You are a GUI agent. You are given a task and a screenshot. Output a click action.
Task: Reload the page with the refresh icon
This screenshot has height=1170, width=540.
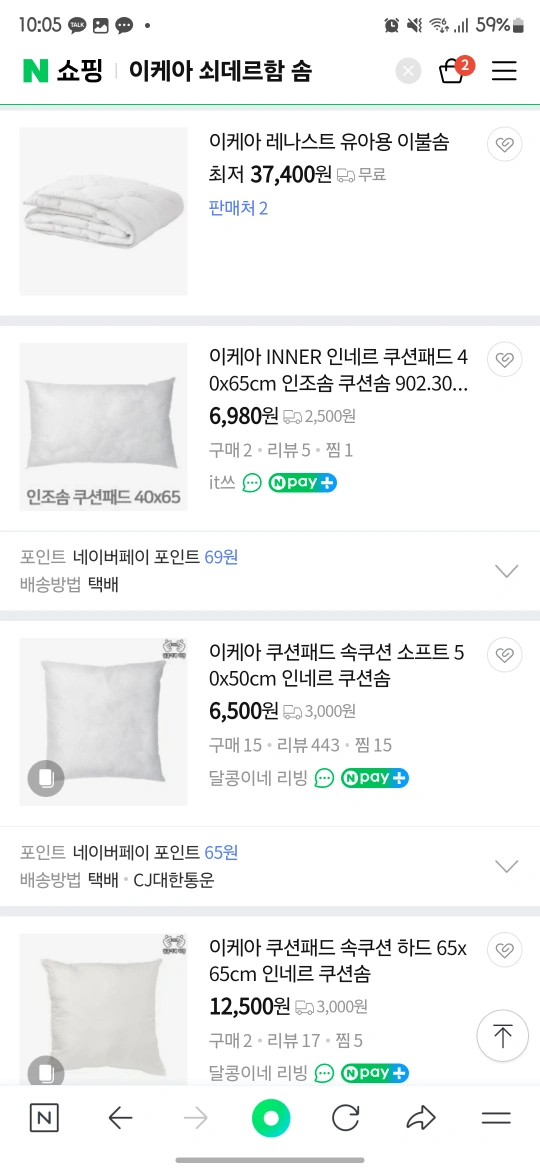pyautogui.click(x=345, y=1118)
